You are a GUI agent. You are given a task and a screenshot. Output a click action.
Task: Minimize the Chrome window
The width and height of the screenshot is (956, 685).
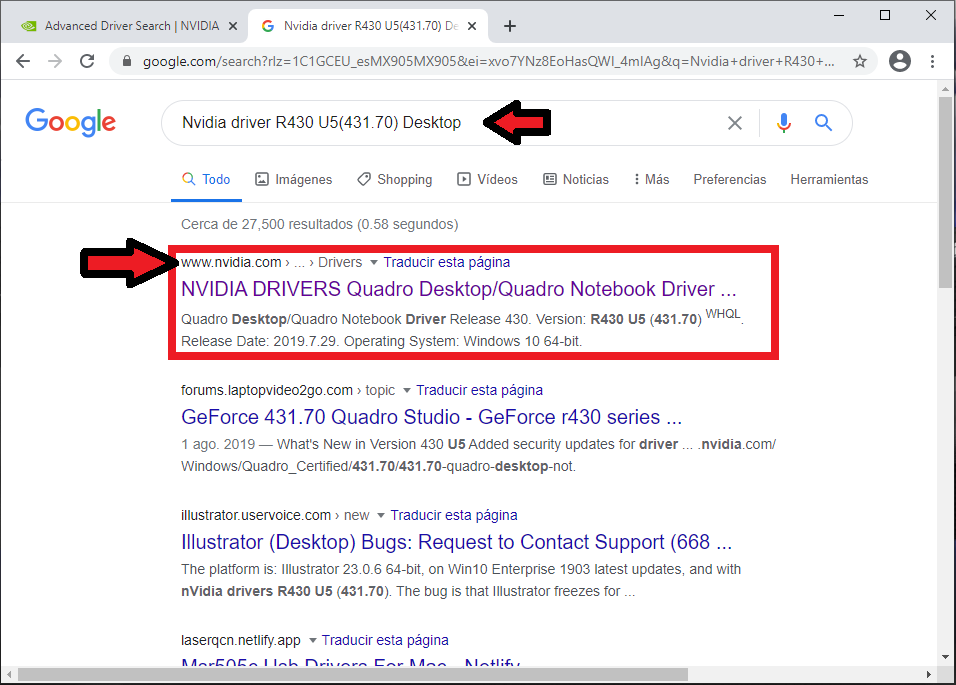click(839, 15)
